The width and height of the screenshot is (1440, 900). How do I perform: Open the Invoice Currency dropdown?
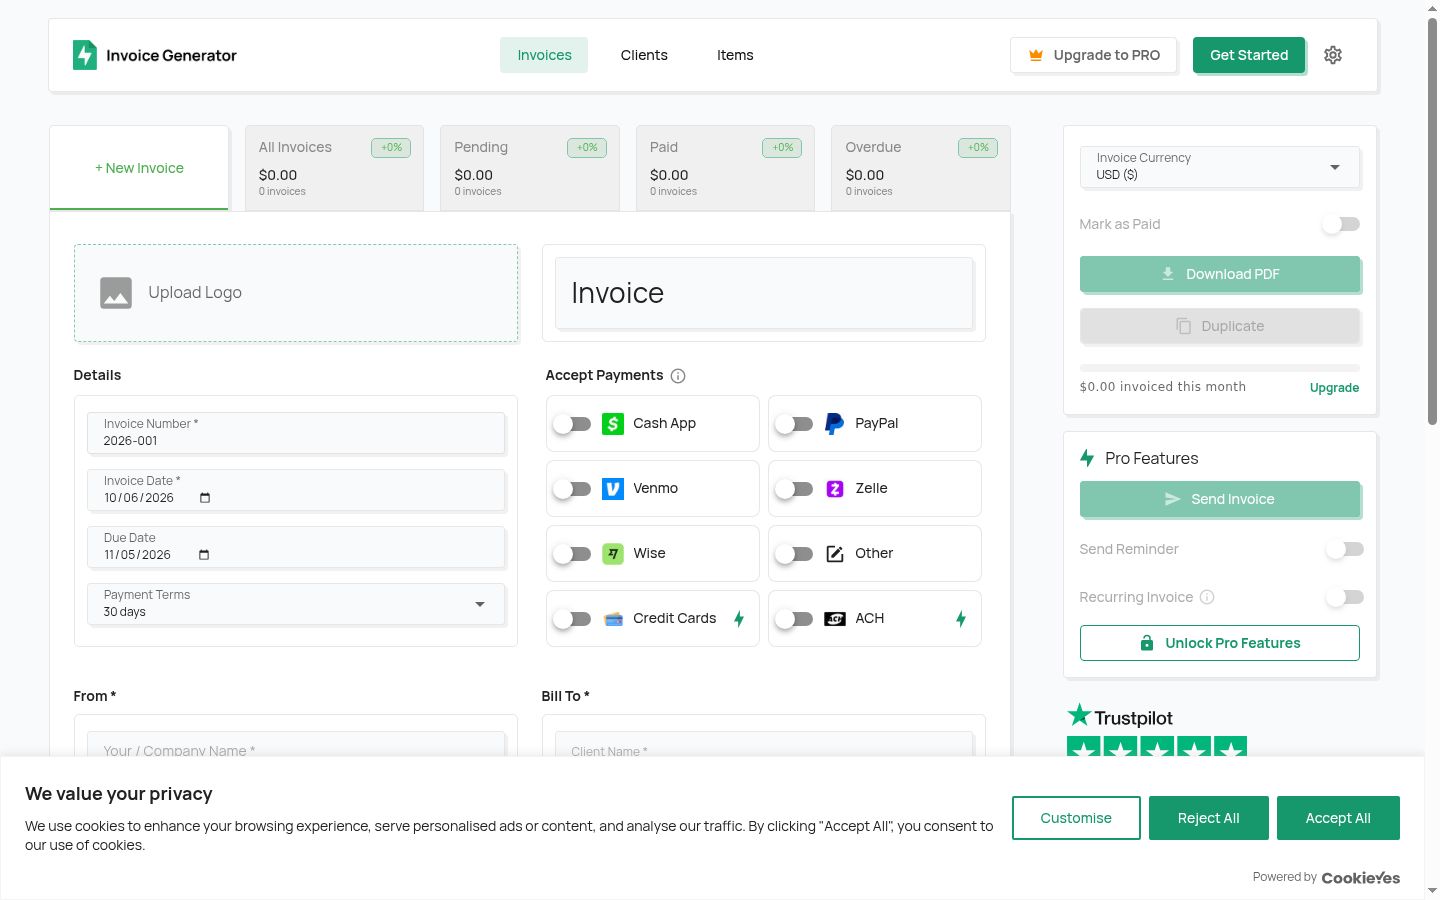1220,167
